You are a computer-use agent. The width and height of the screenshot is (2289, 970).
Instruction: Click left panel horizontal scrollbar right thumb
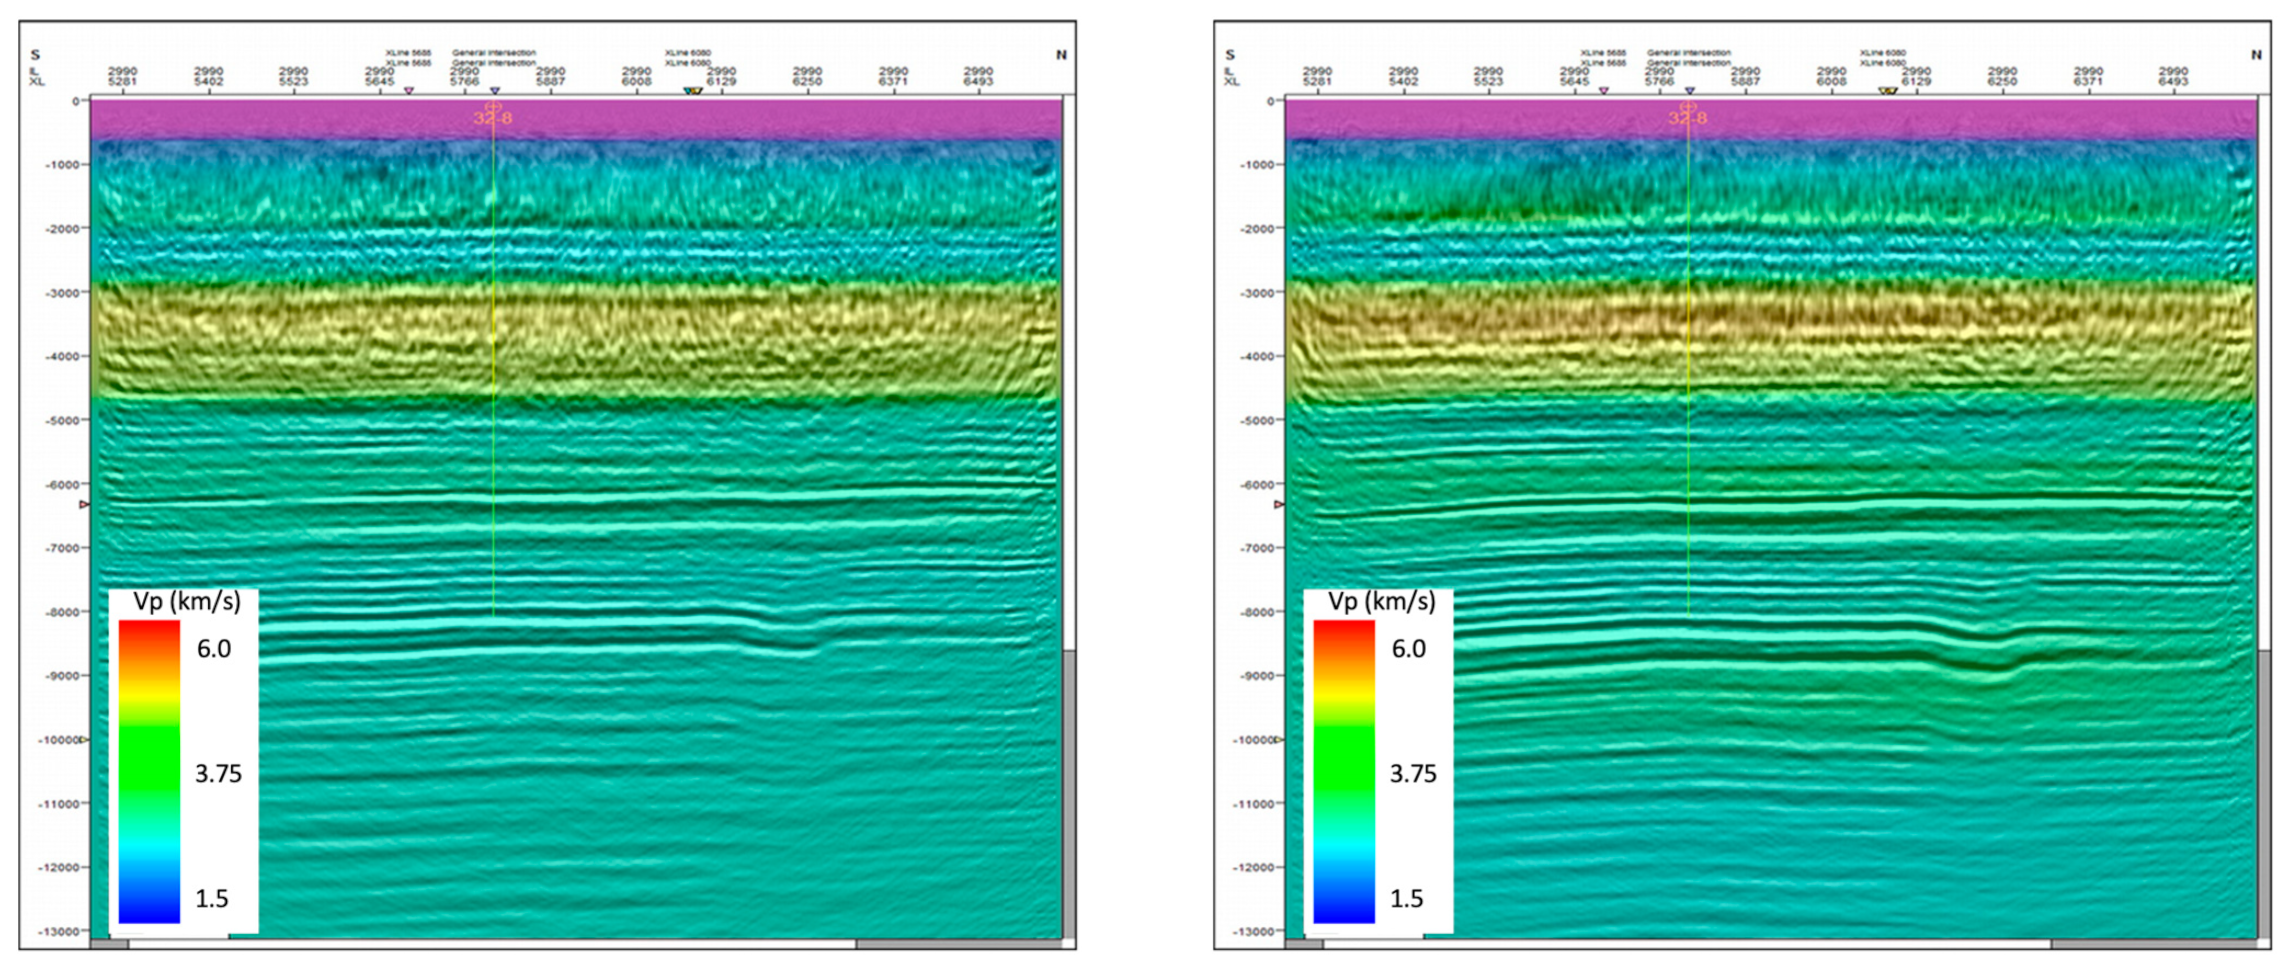(x=957, y=944)
